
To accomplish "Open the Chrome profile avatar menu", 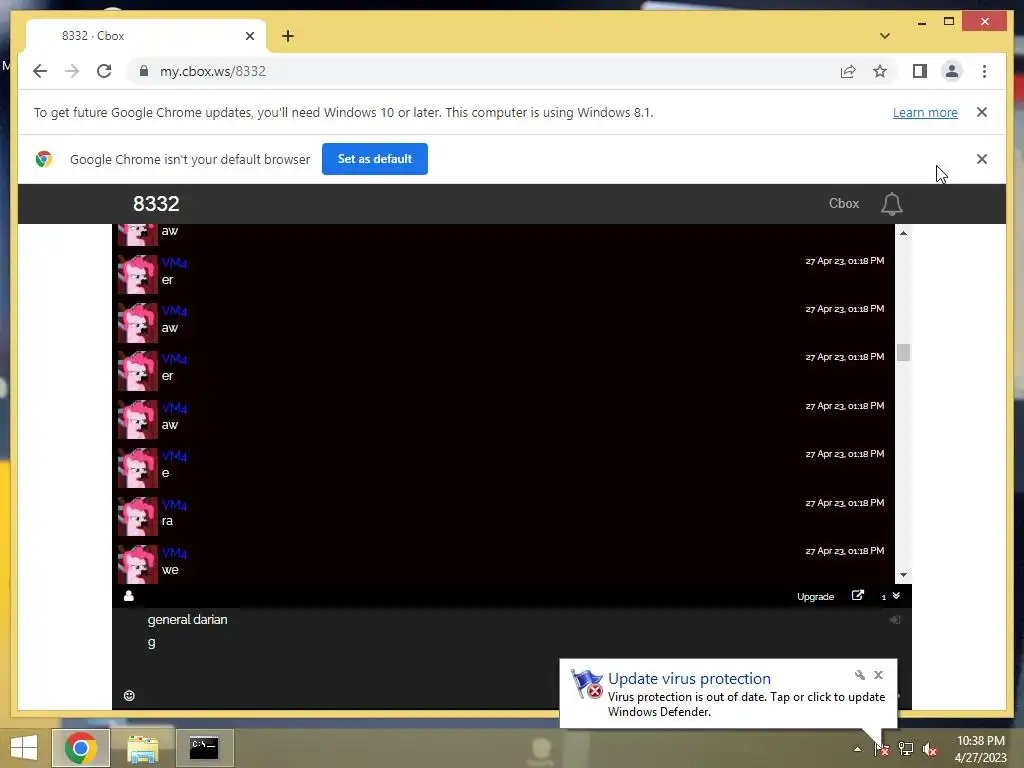I will click(952, 71).
